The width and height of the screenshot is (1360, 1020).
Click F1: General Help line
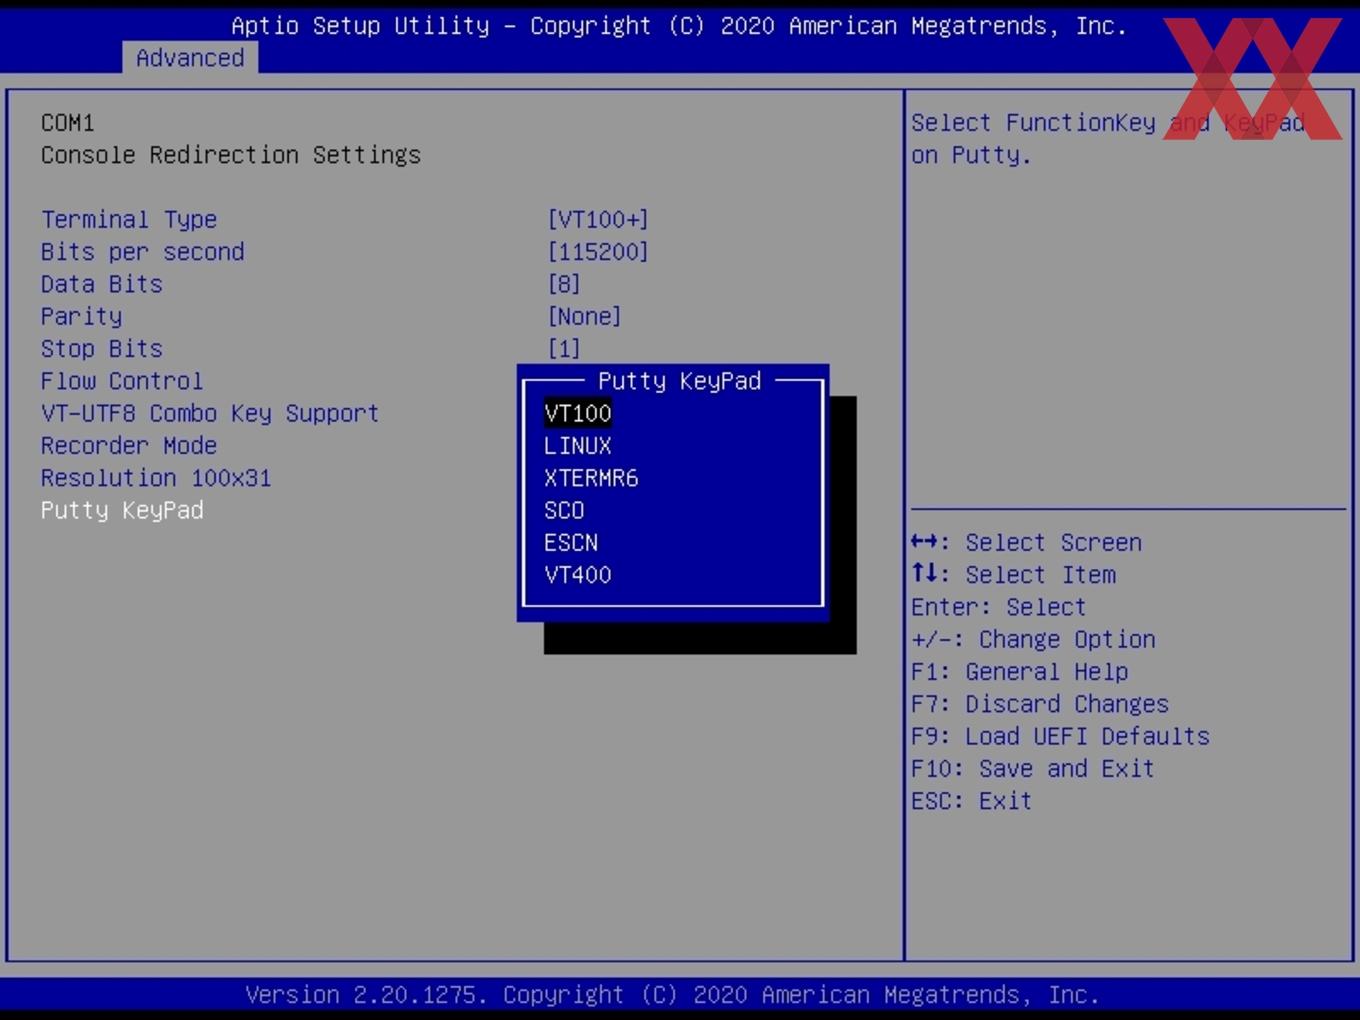coord(1020,672)
